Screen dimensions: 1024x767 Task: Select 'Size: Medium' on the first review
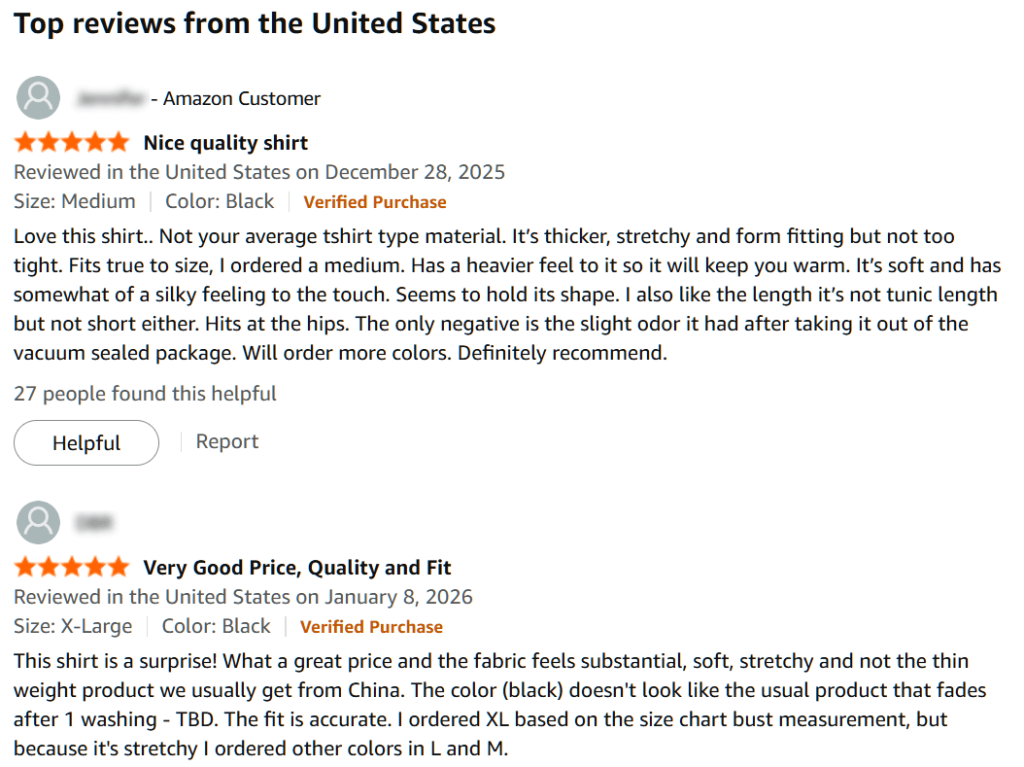coord(75,201)
